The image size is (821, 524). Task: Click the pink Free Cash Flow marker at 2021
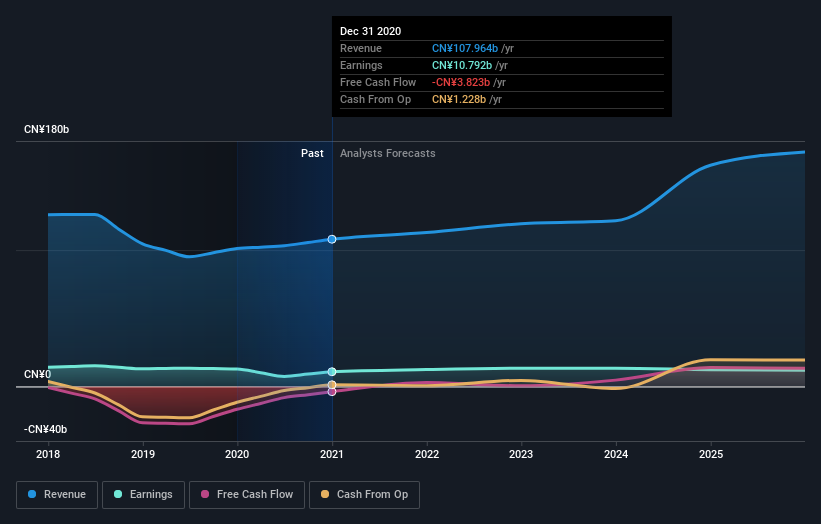coord(332,392)
